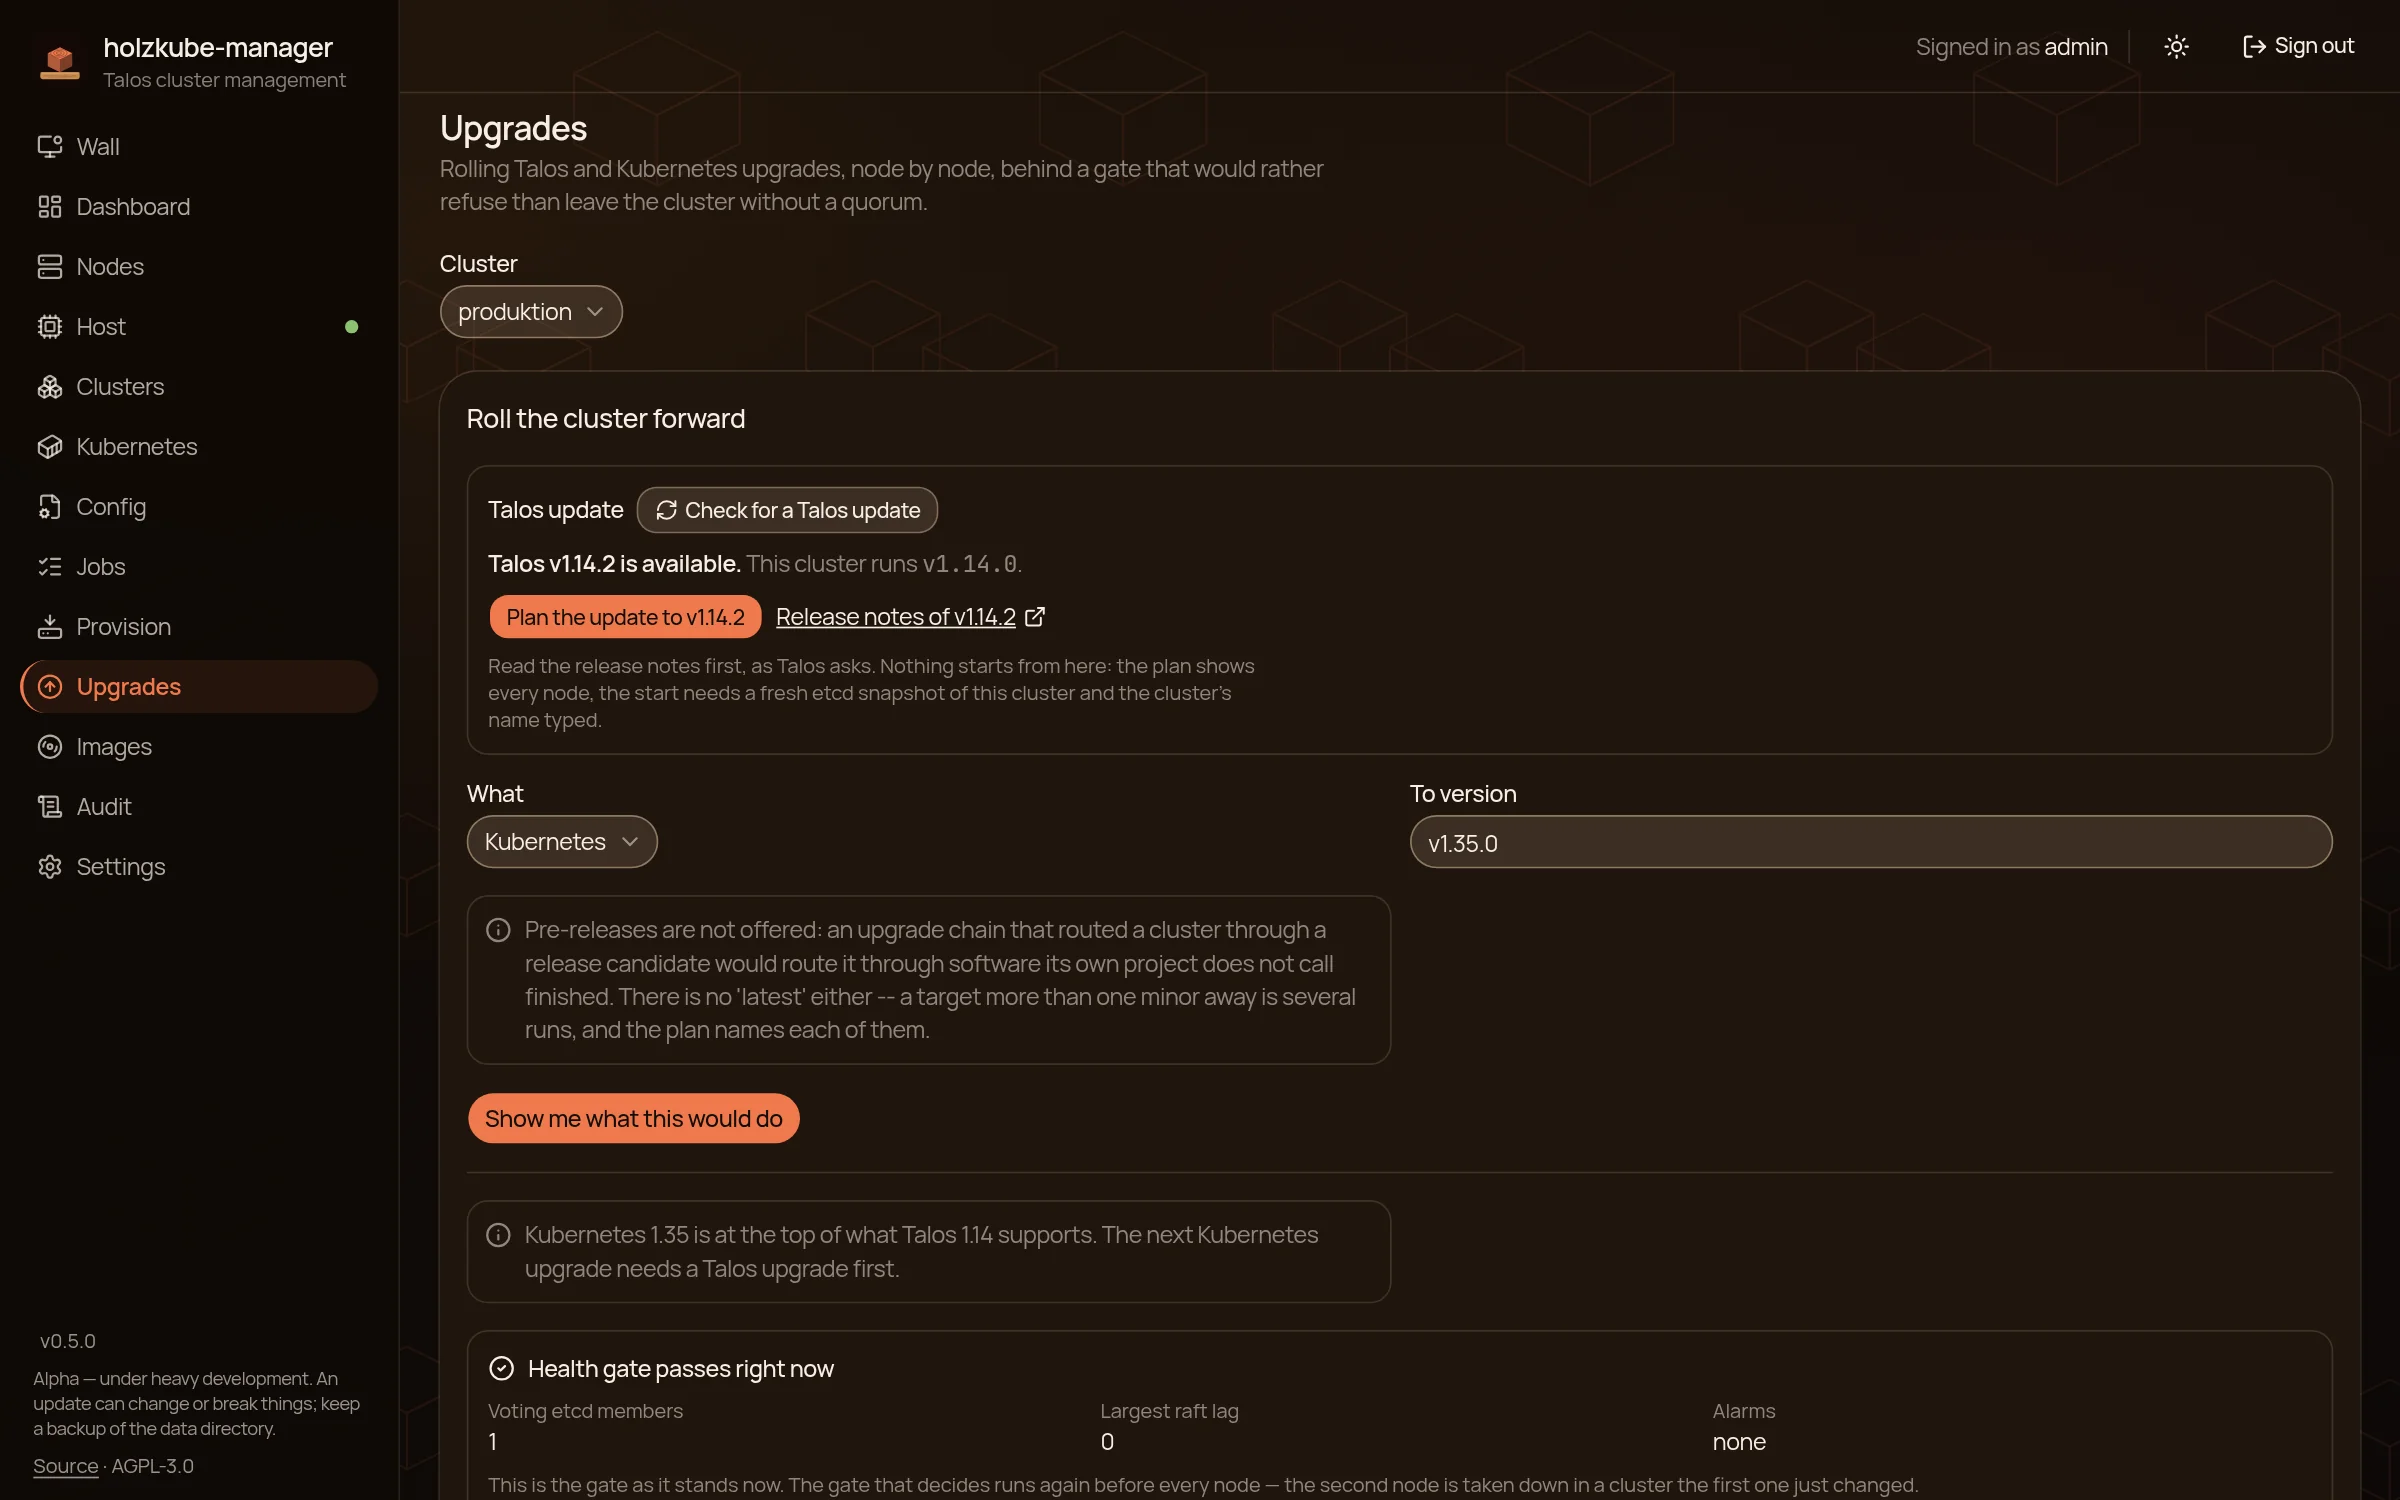The image size is (2400, 1500).
Task: Select Upgrades in the sidebar
Action: pyautogui.click(x=199, y=687)
